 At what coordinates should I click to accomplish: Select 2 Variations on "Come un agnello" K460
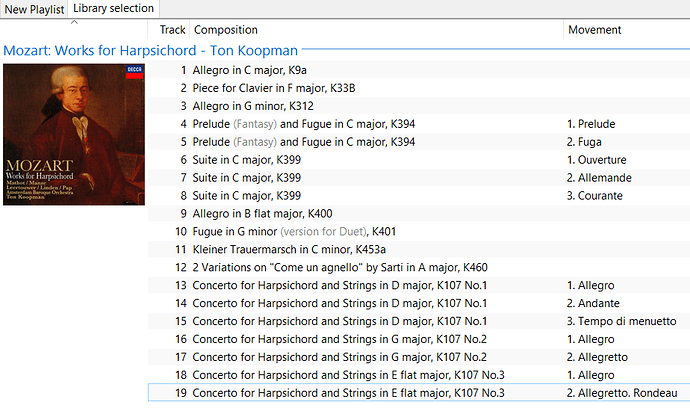point(419,267)
